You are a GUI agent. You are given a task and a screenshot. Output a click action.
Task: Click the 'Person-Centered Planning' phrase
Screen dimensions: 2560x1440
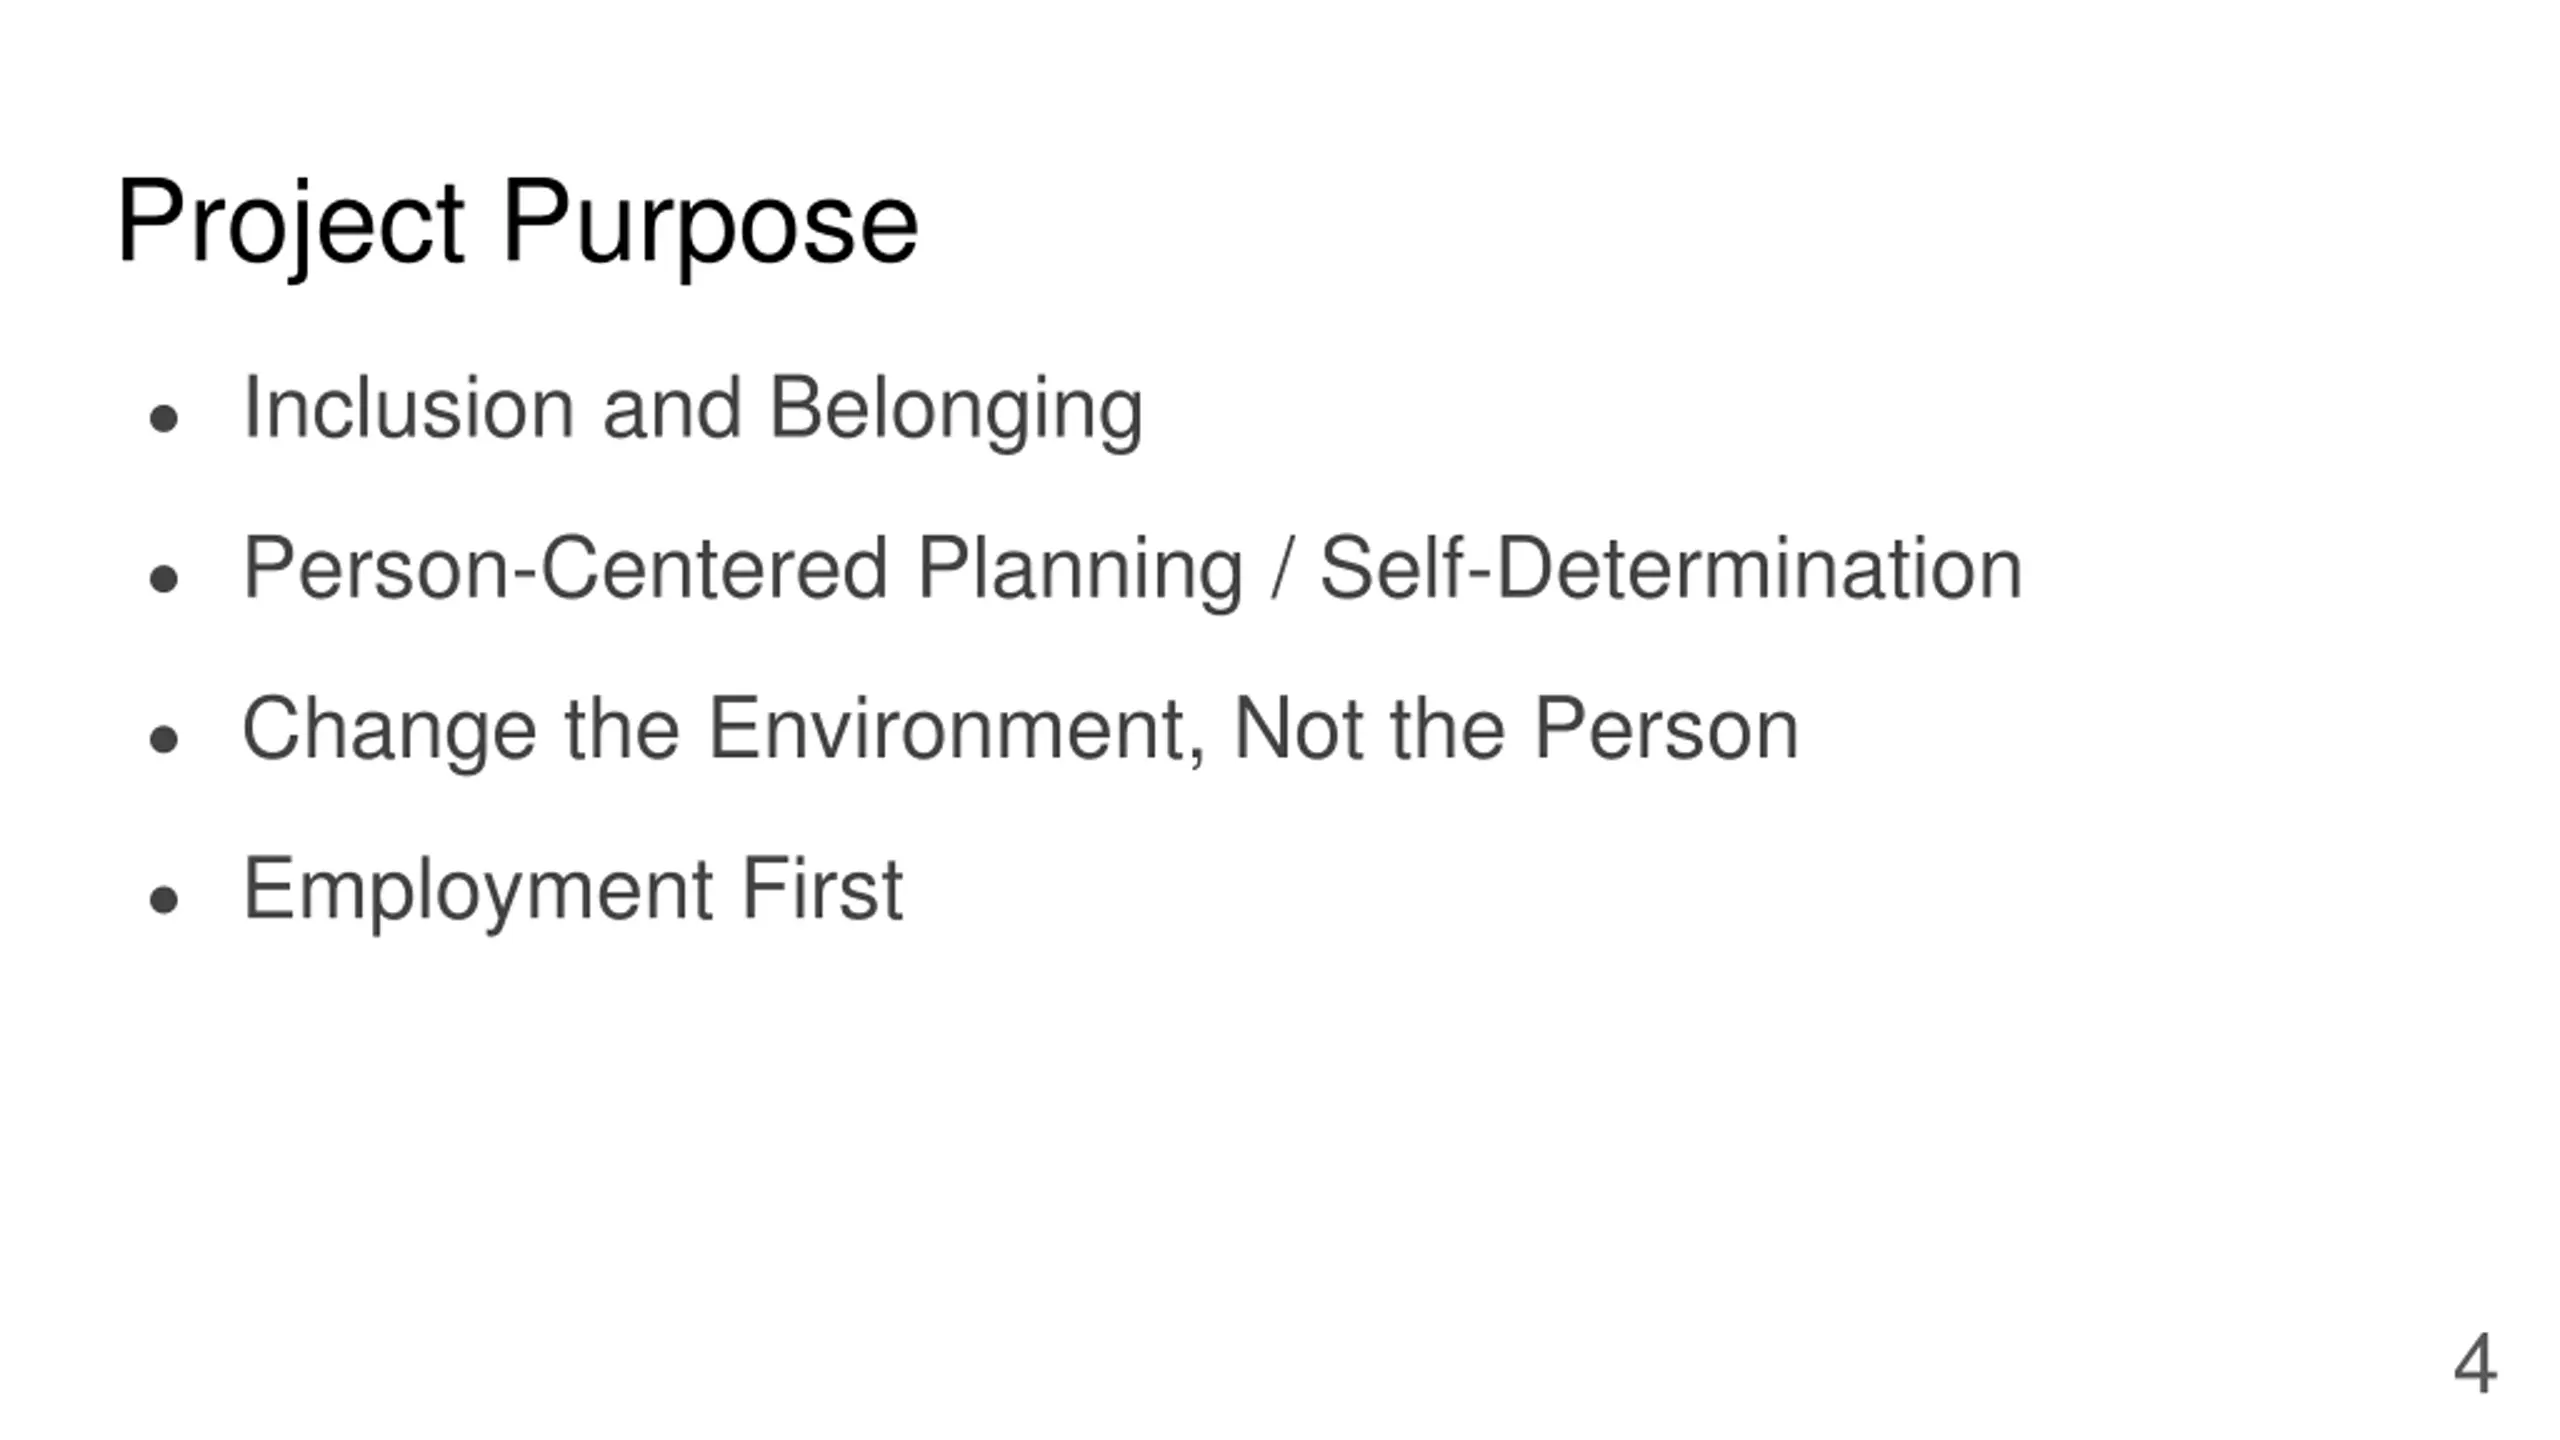(x=743, y=570)
